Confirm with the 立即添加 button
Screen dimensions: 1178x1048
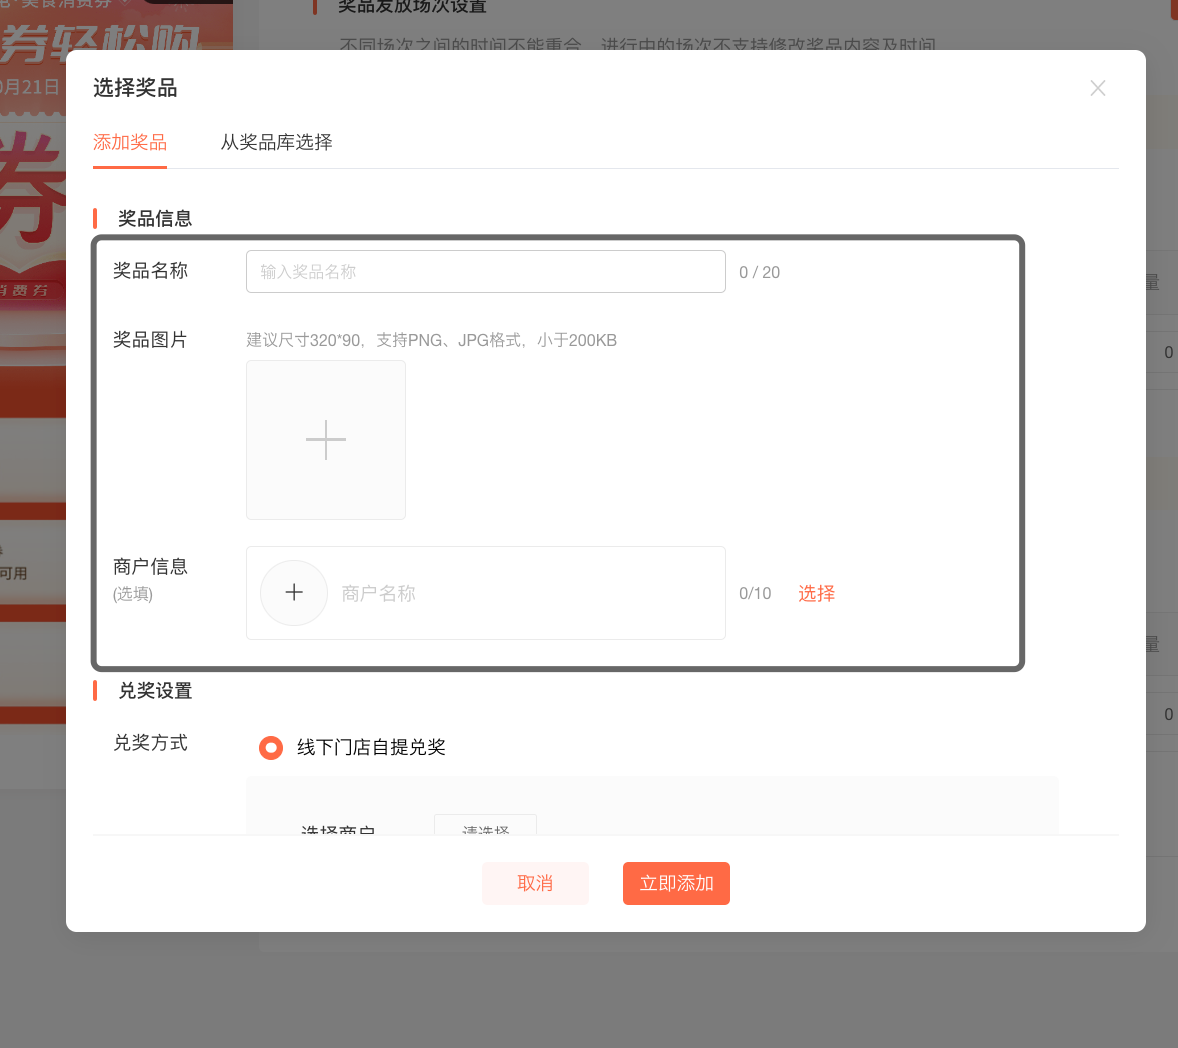[676, 884]
